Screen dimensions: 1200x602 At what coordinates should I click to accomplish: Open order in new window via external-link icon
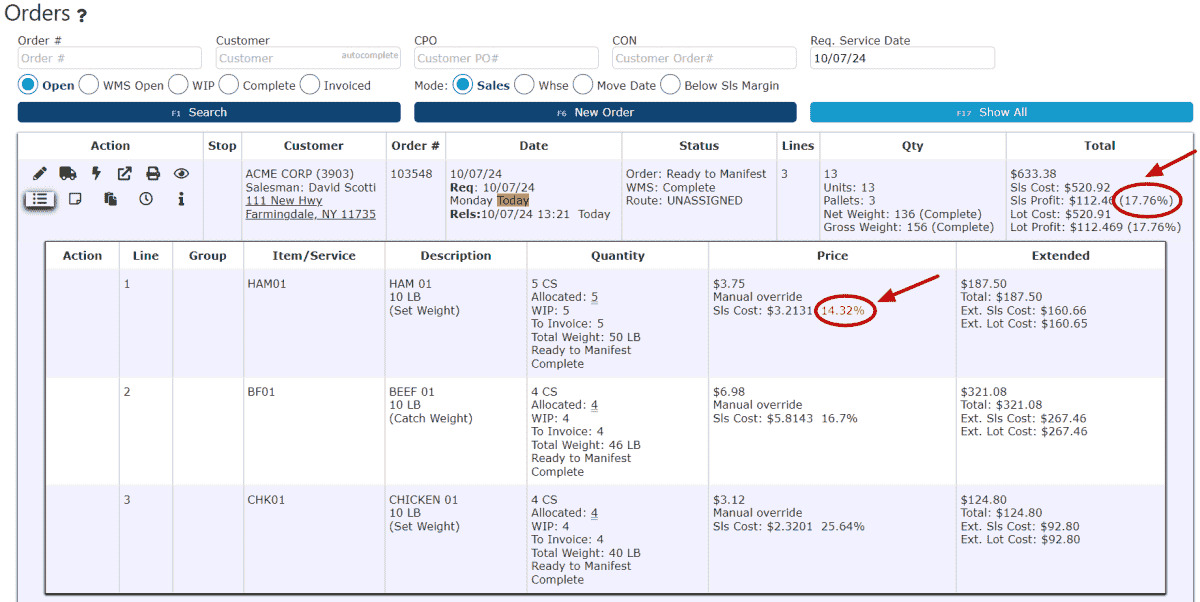pos(125,174)
